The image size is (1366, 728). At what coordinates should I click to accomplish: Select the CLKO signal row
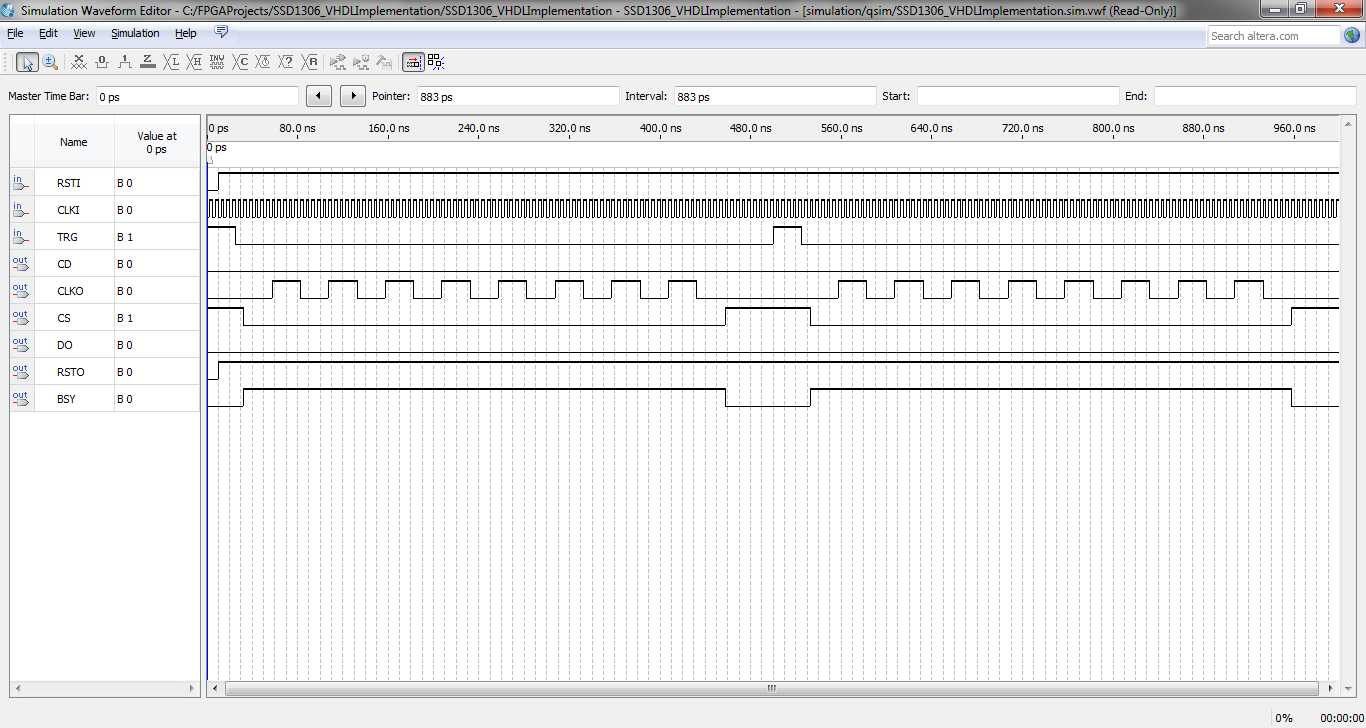tap(70, 291)
